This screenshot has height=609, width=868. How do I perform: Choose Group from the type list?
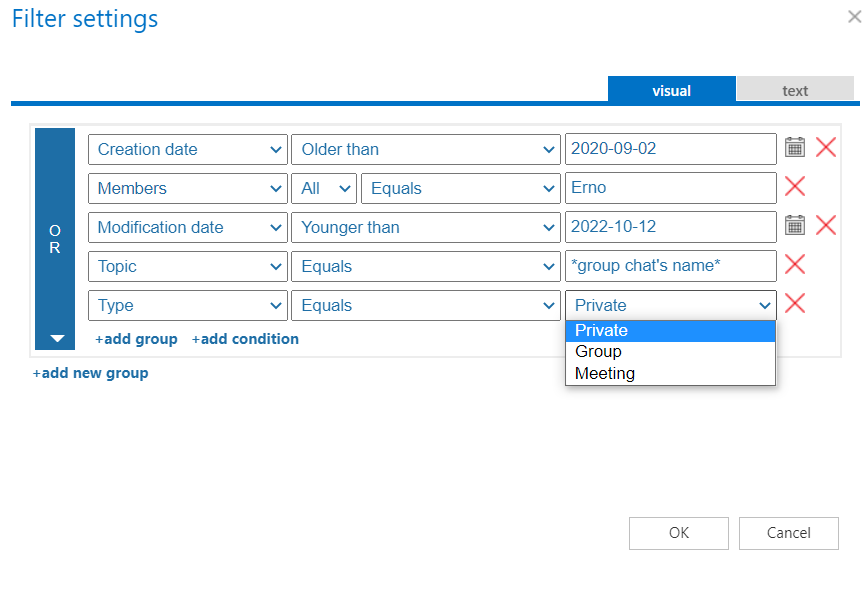click(x=599, y=352)
